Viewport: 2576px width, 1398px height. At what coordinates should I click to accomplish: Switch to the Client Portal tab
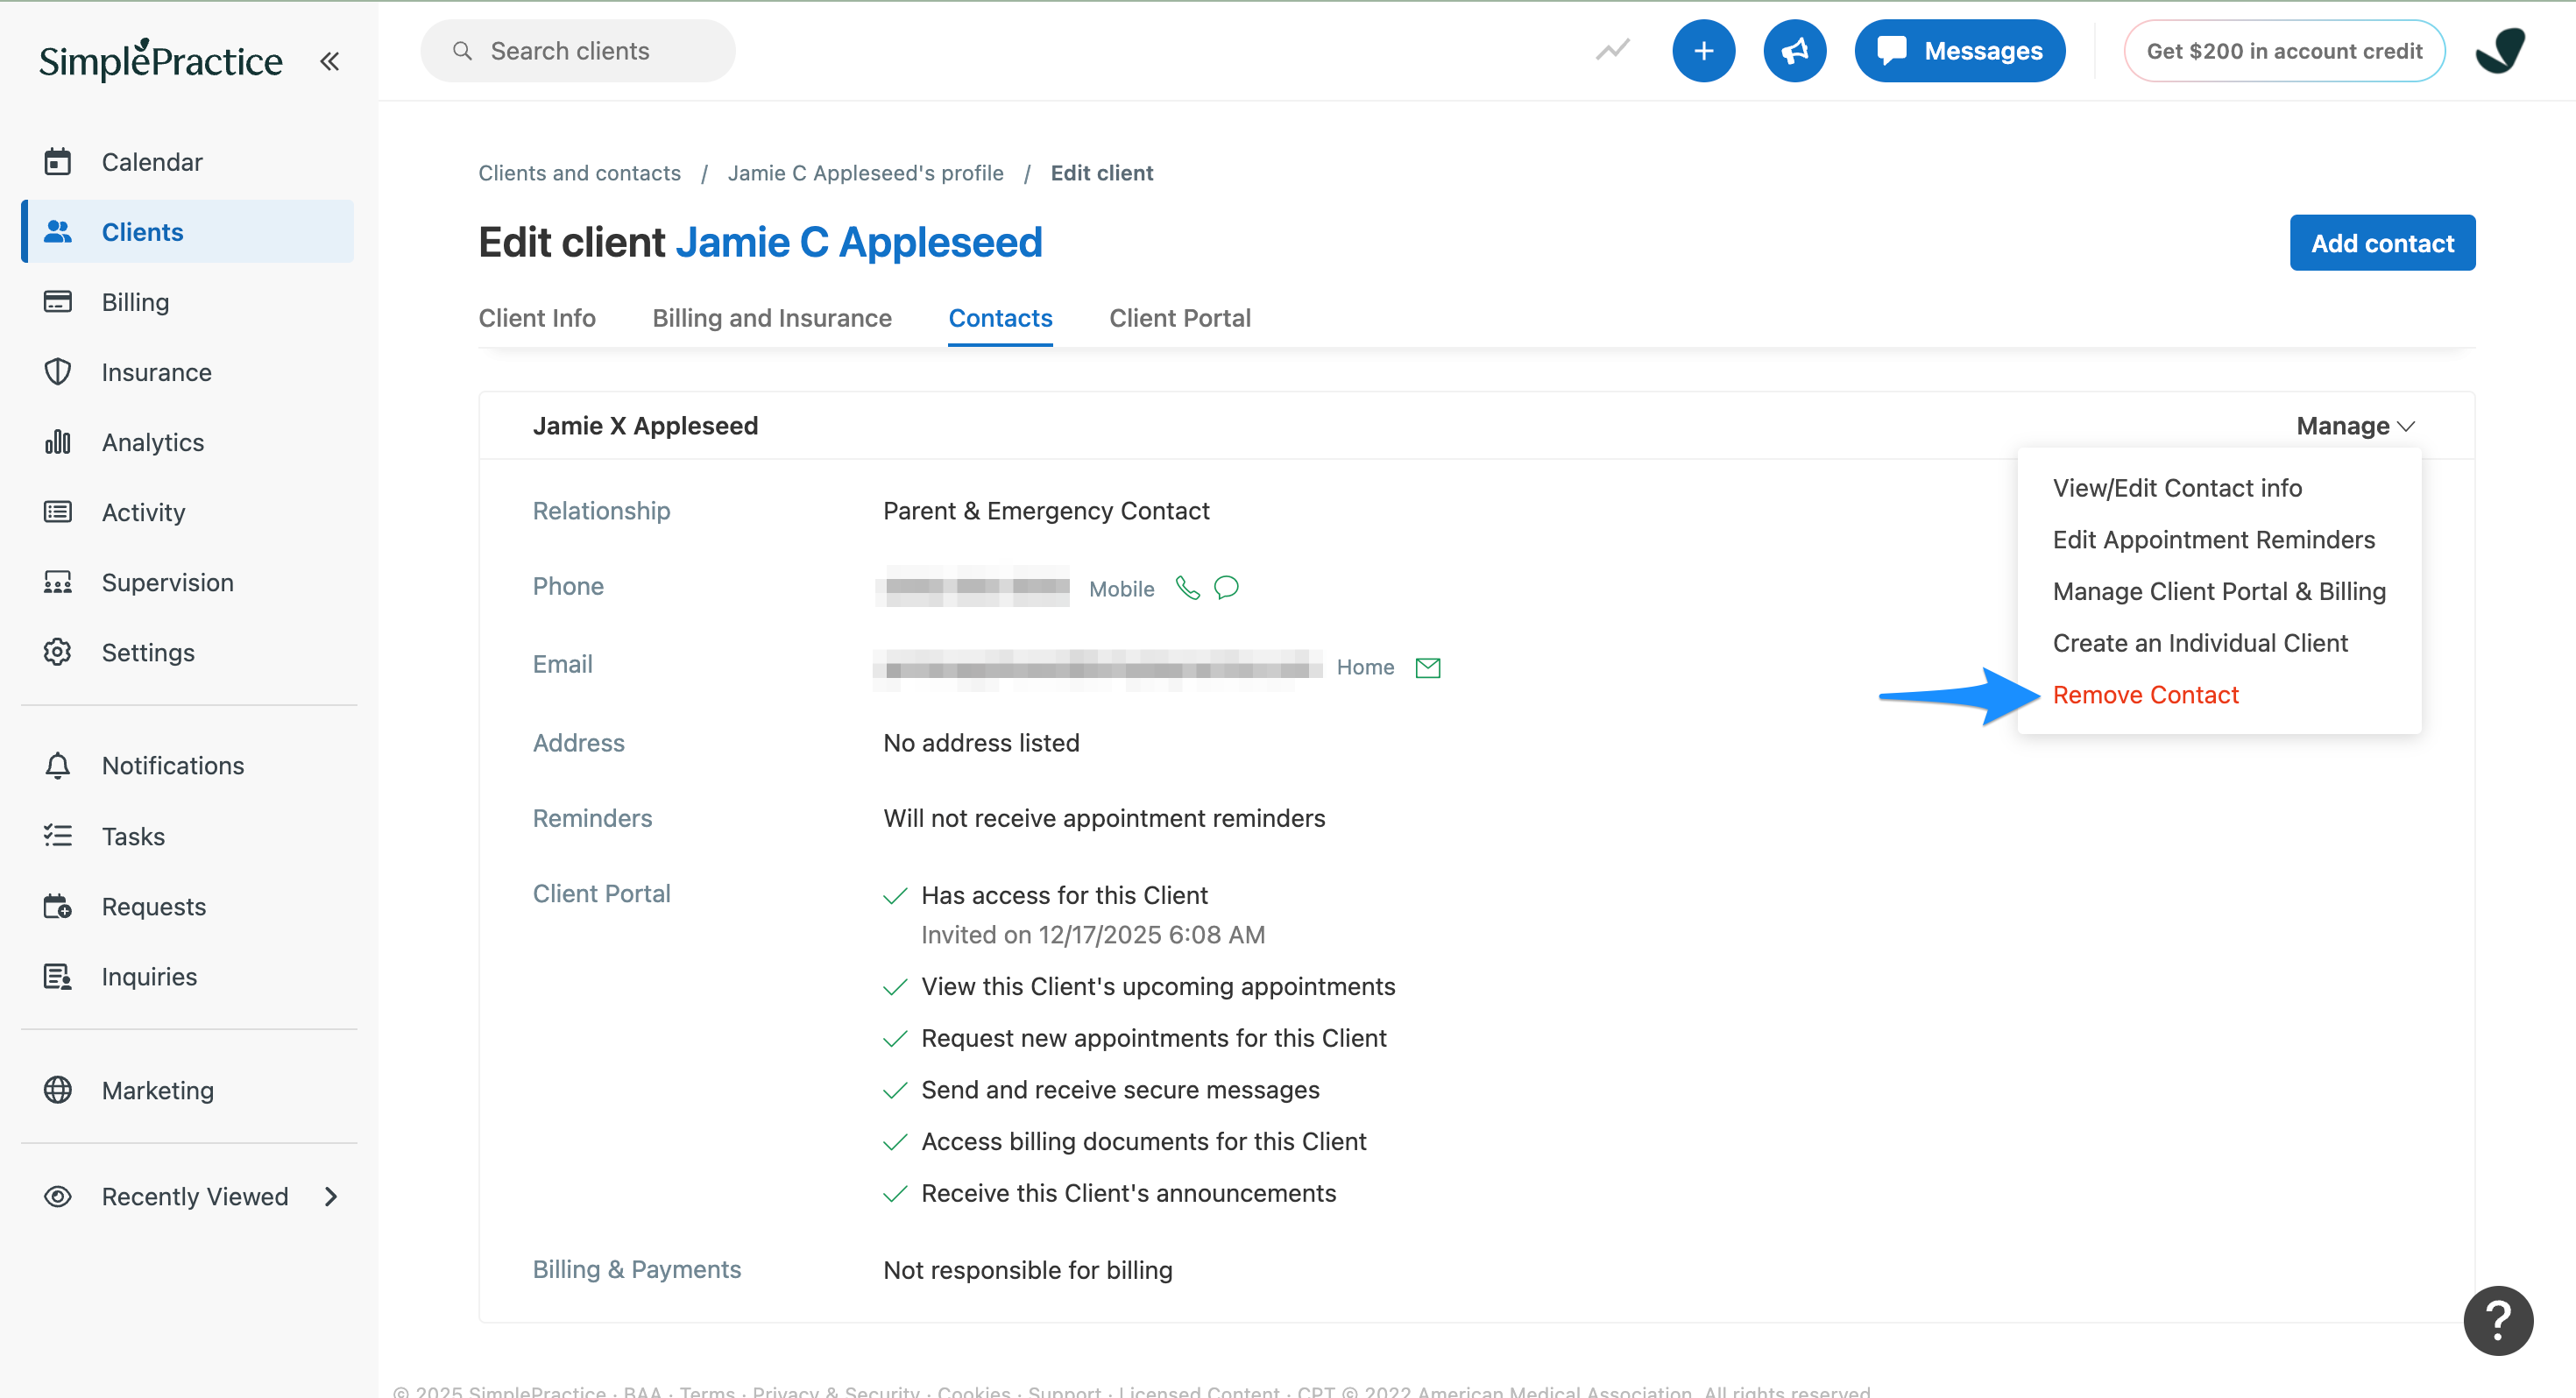[1180, 318]
